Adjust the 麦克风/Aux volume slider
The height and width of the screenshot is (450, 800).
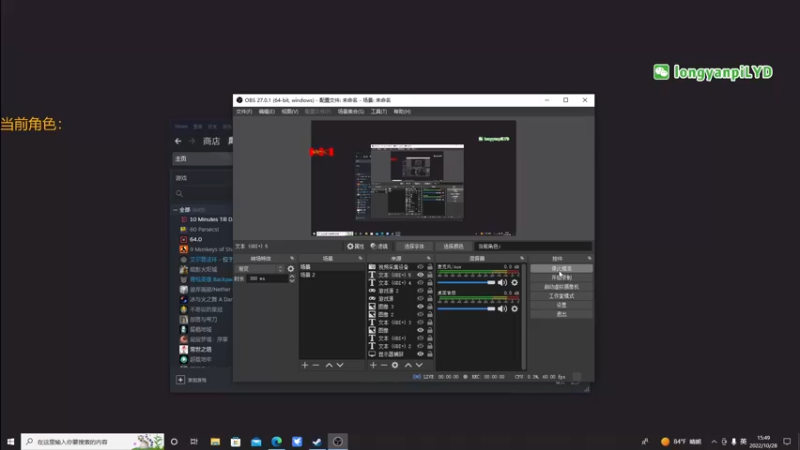tap(466, 282)
